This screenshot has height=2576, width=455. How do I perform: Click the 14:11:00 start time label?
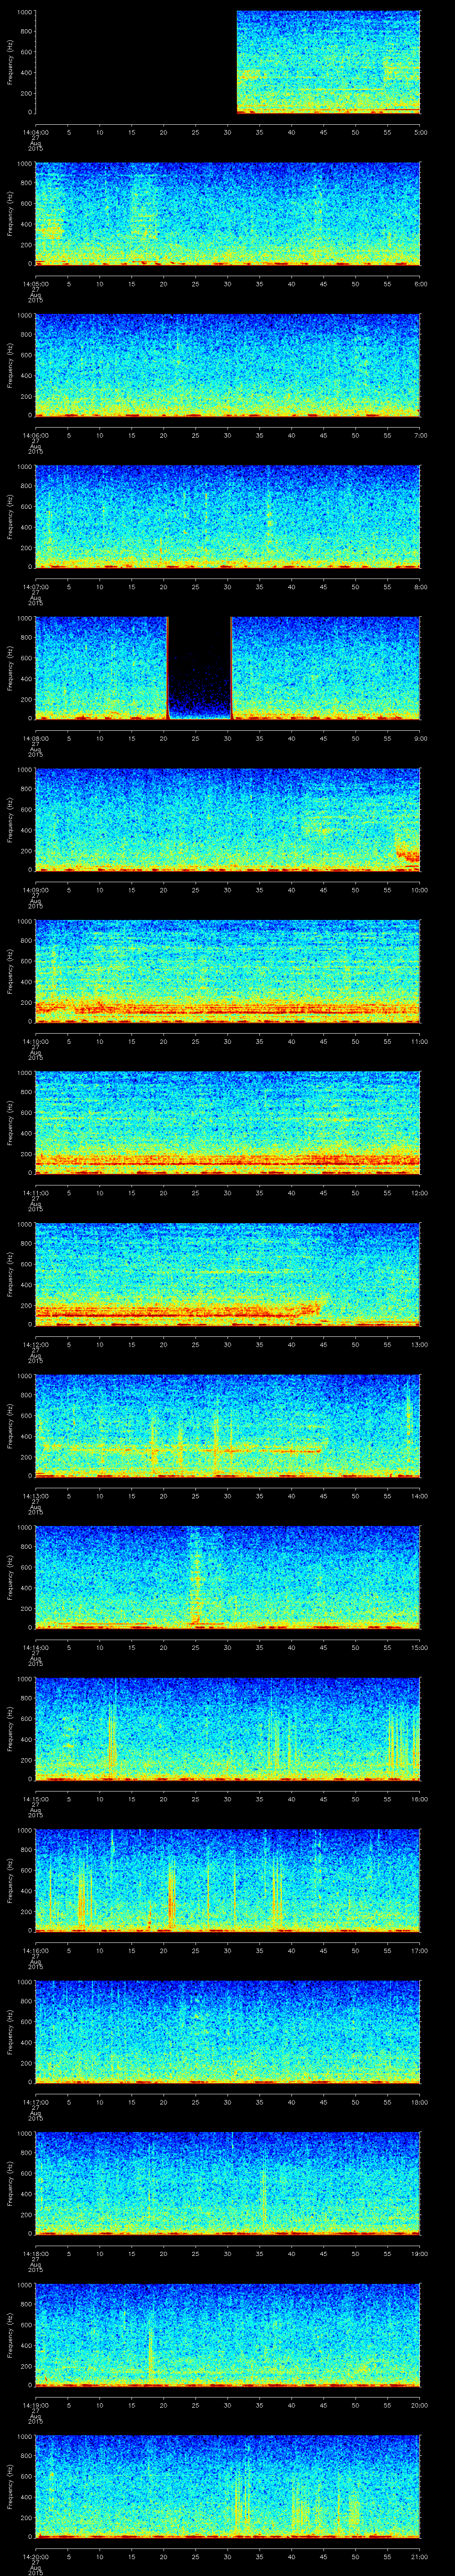click(x=35, y=1192)
